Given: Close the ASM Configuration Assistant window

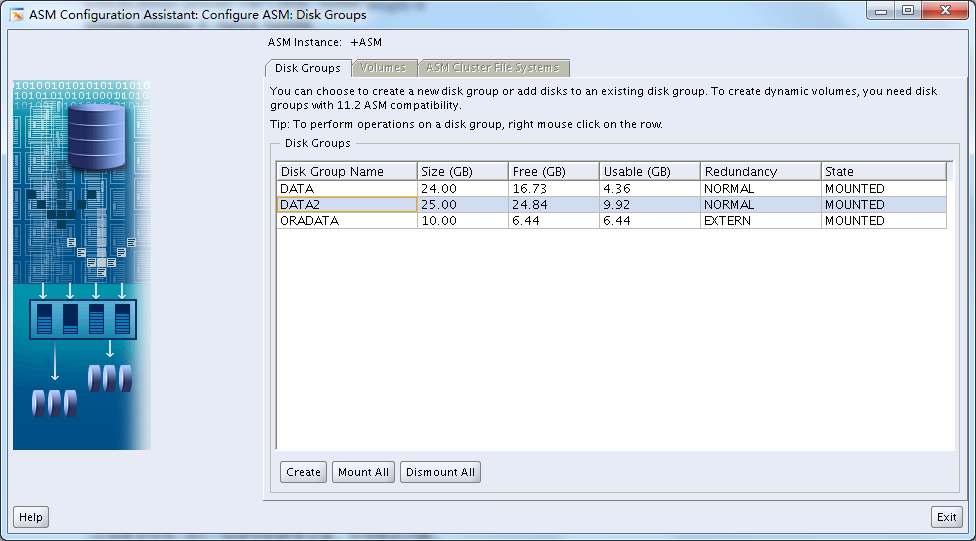Looking at the screenshot, I should click(x=945, y=11).
